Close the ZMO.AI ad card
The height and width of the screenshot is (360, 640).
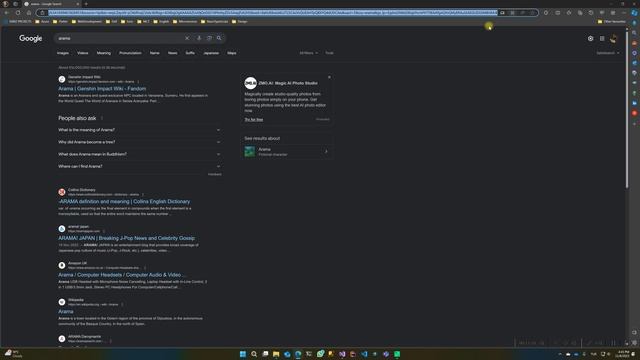329,77
